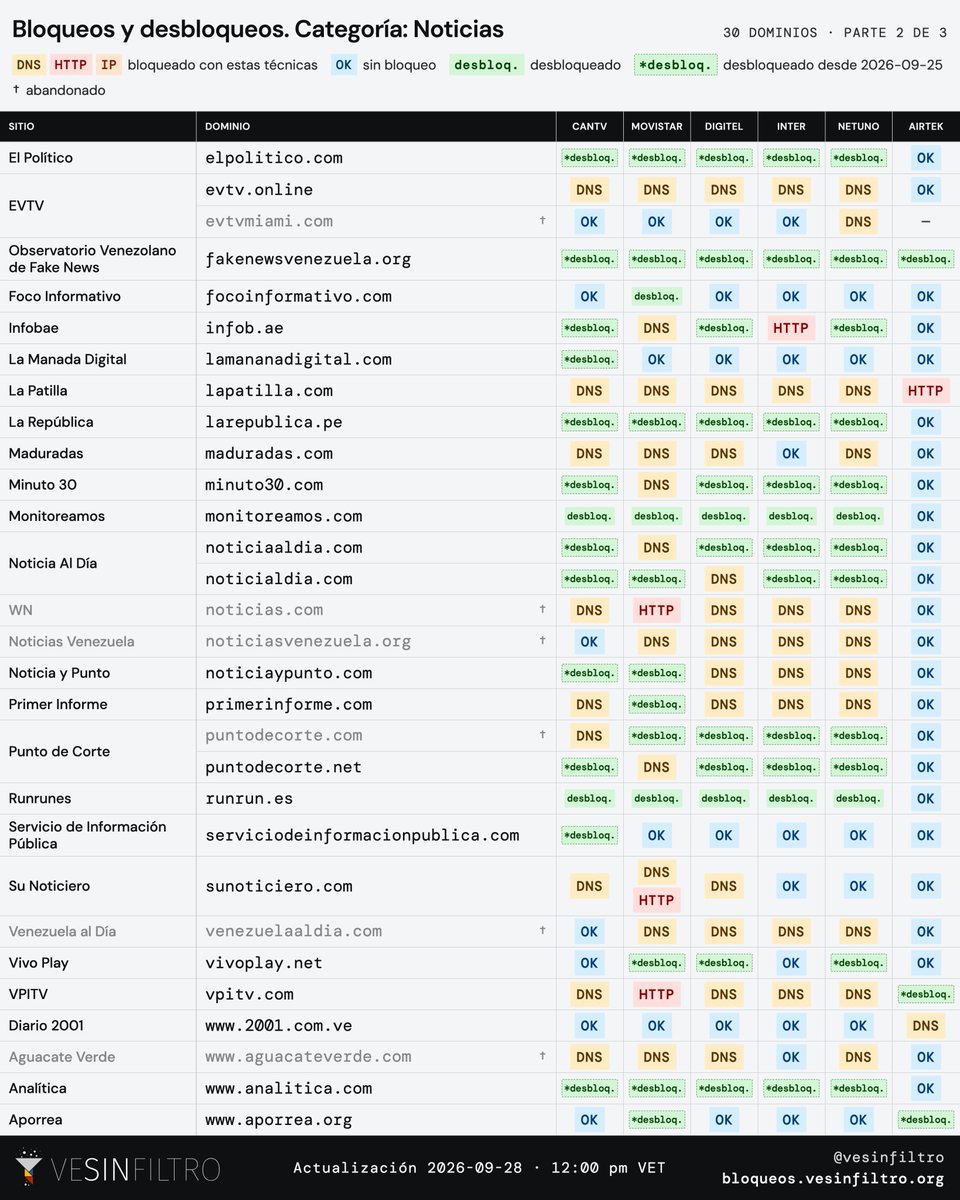This screenshot has width=960, height=1200.
Task: Click the 'Bloqueos y desbloqueos' title
Action: [x=258, y=30]
